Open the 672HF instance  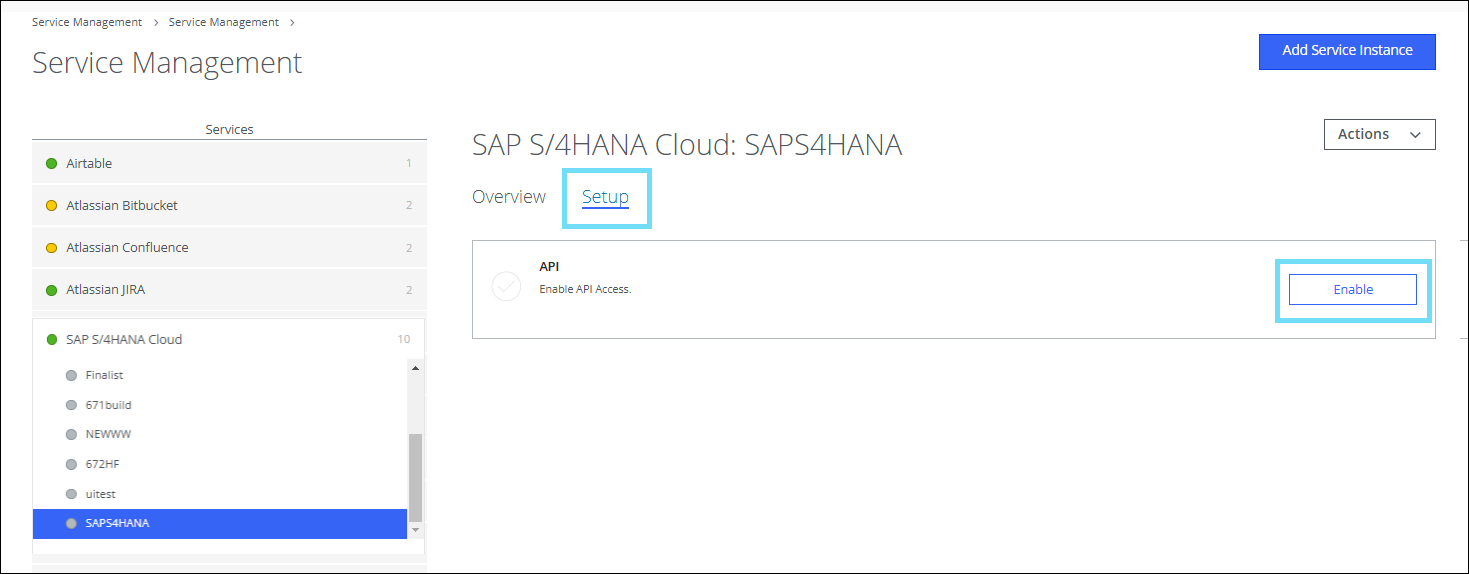[220, 464]
